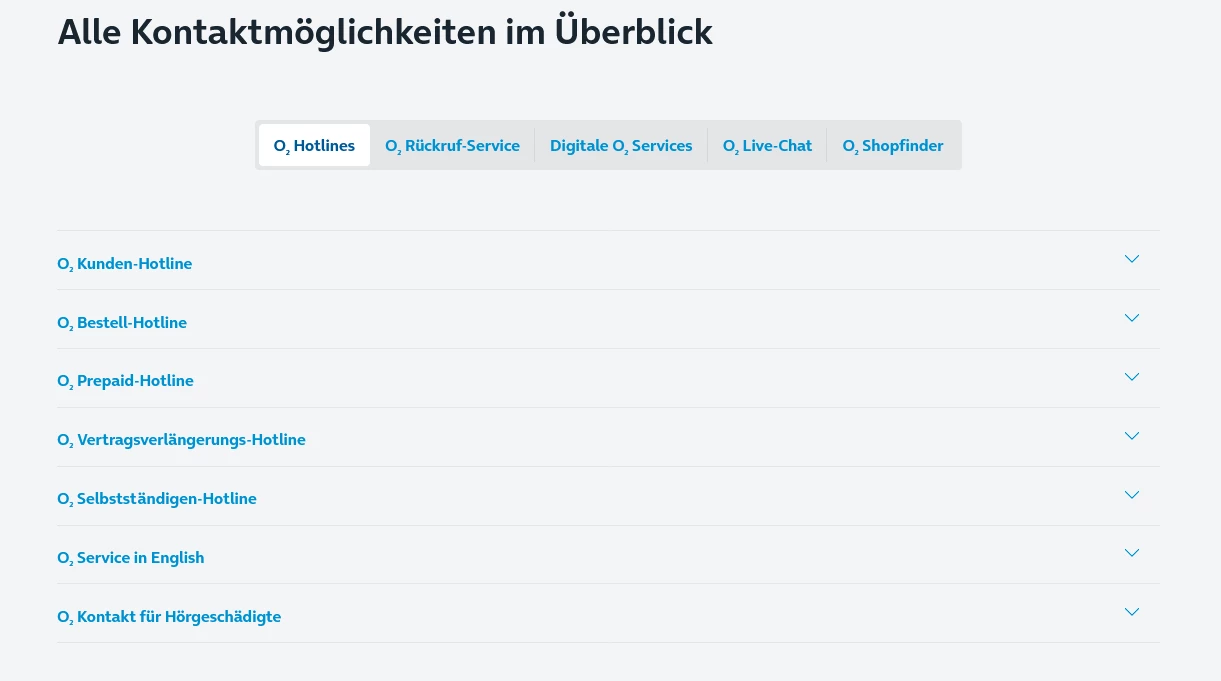Click the O2 Selbstständigen-Hotline label text
This screenshot has width=1221, height=681.
tap(157, 499)
